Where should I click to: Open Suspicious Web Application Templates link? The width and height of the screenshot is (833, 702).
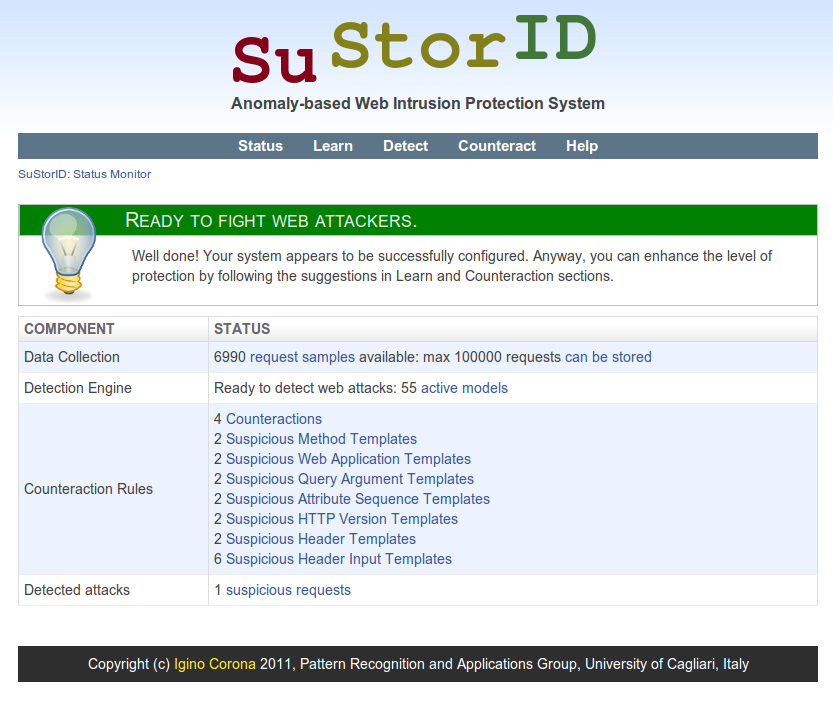coord(348,459)
